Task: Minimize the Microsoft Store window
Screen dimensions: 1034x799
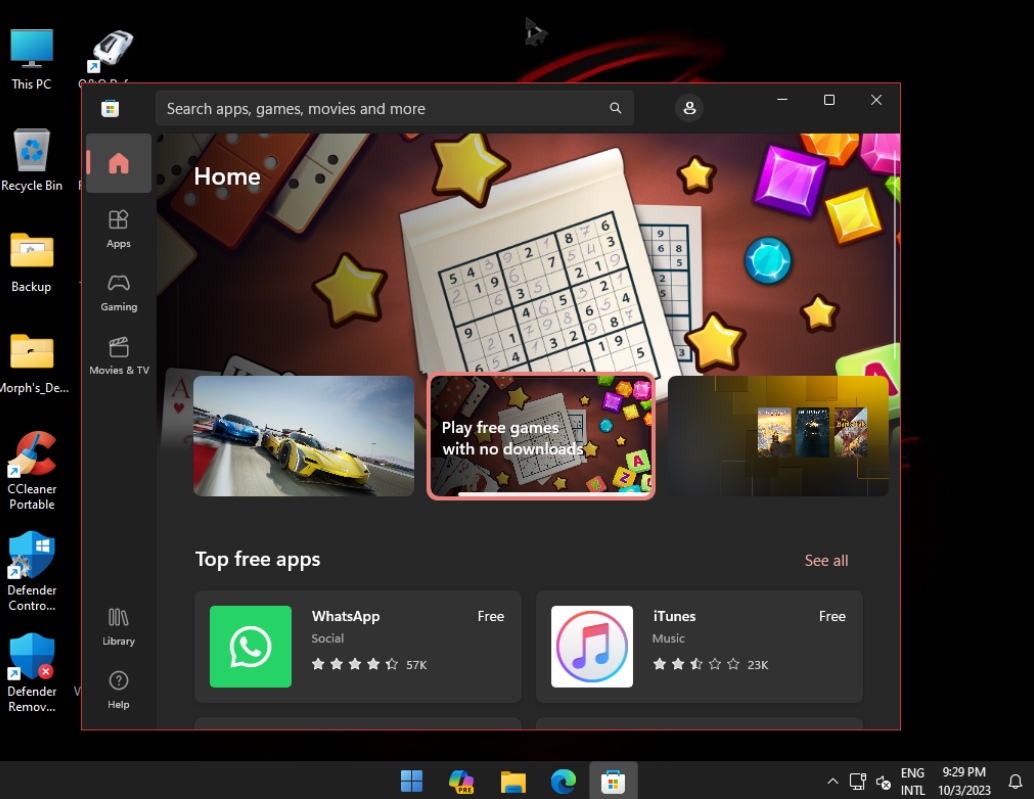Action: coord(782,100)
